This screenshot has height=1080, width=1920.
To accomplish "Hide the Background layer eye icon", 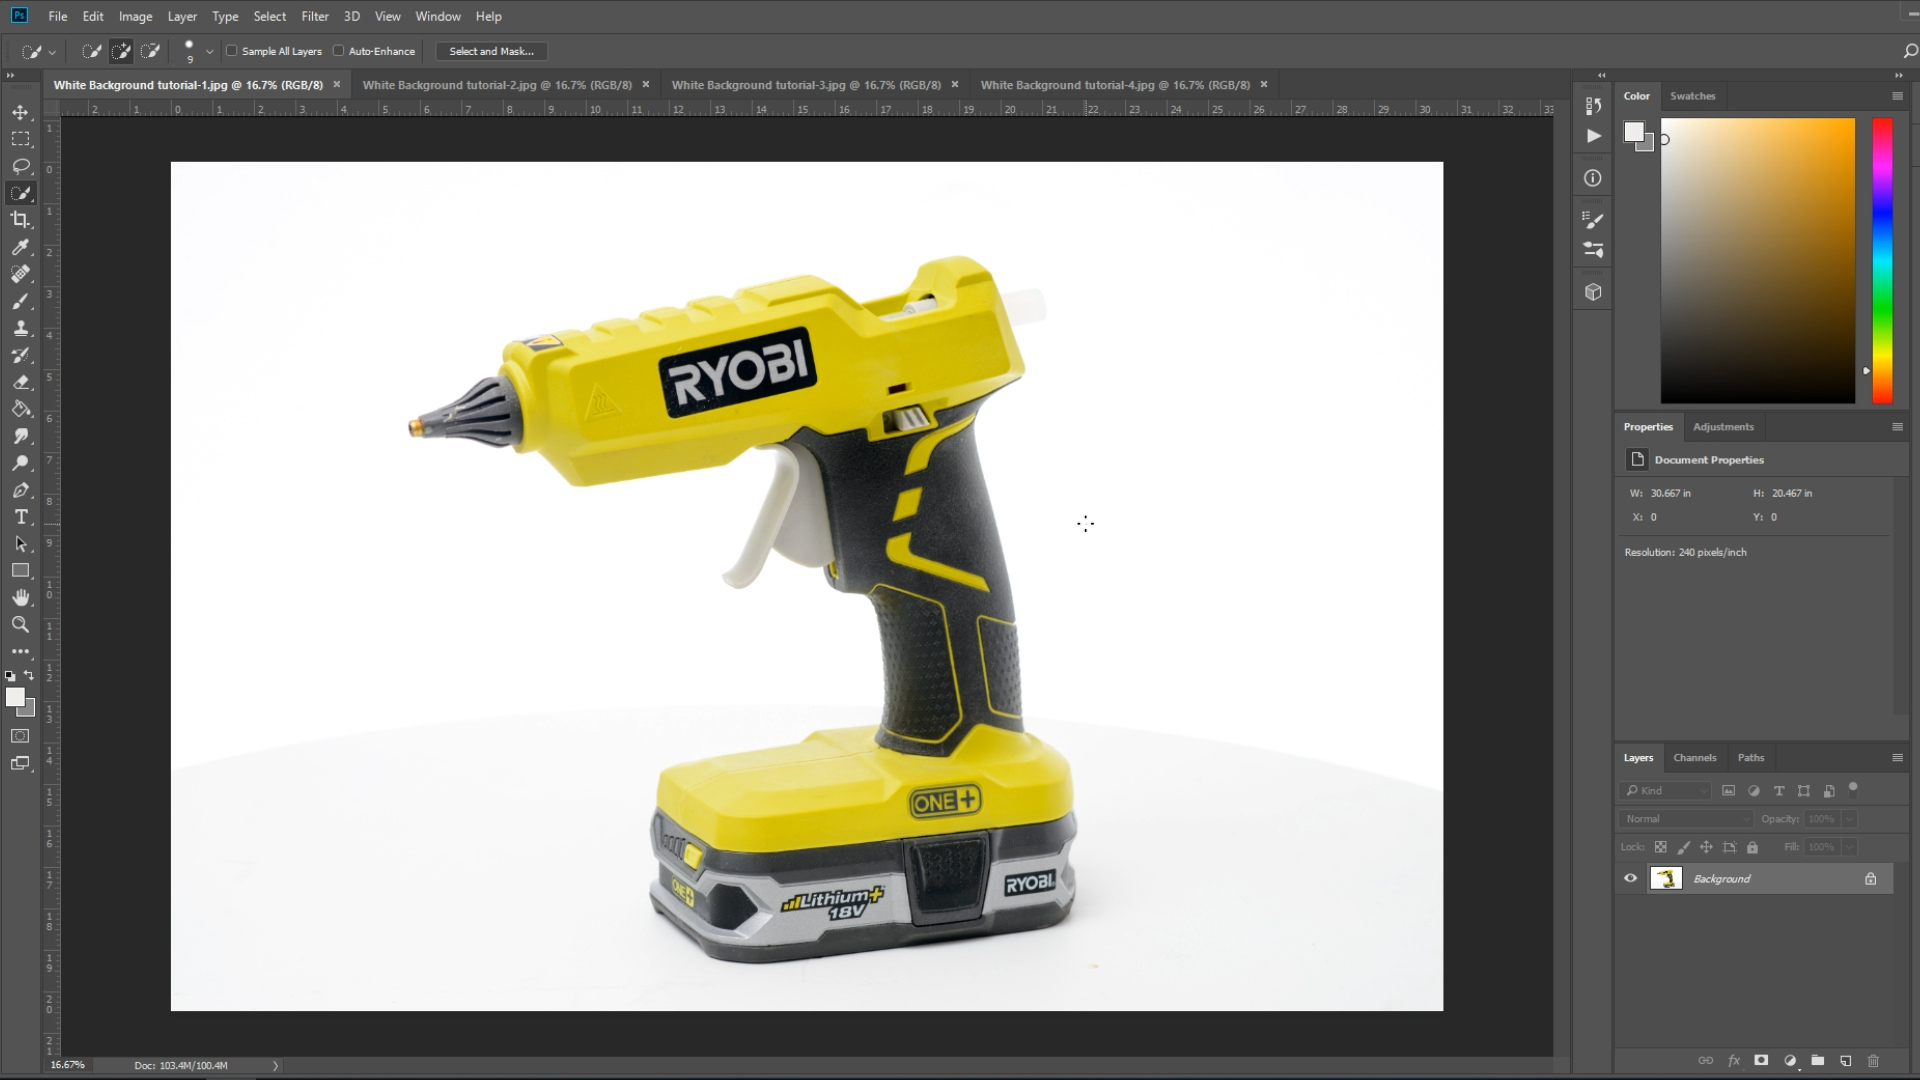I will coord(1631,878).
